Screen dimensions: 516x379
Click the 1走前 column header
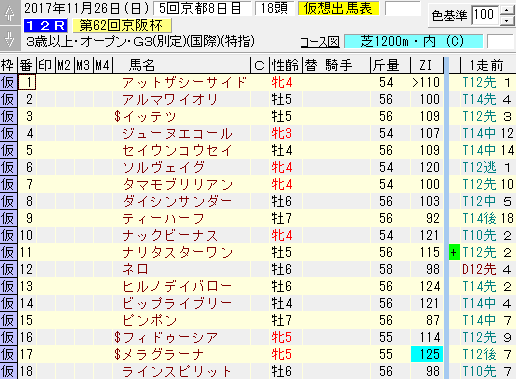tap(487, 65)
